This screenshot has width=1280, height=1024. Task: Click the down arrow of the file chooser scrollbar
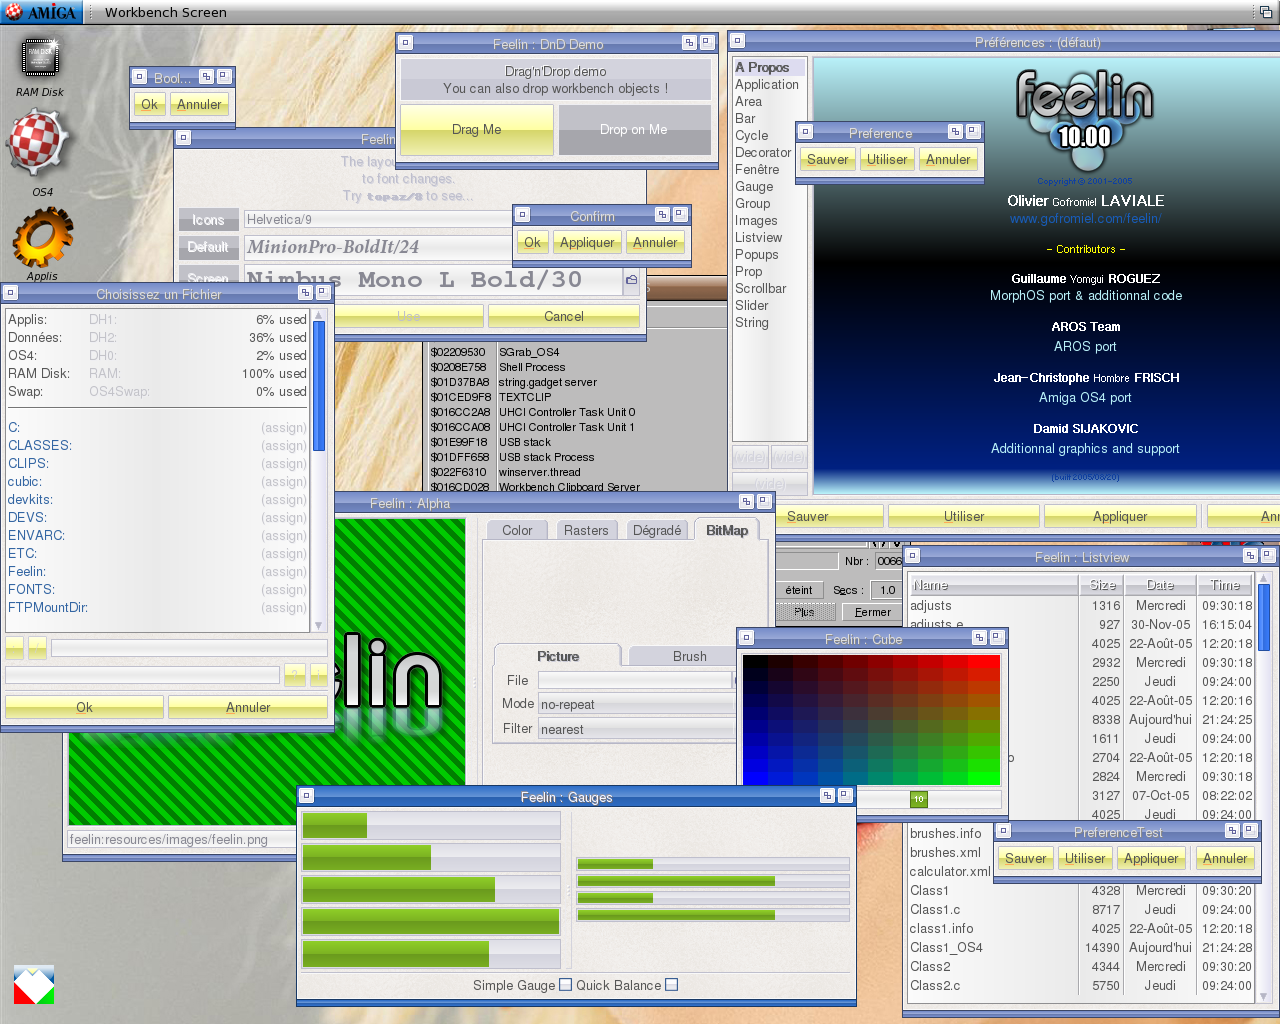pos(319,626)
